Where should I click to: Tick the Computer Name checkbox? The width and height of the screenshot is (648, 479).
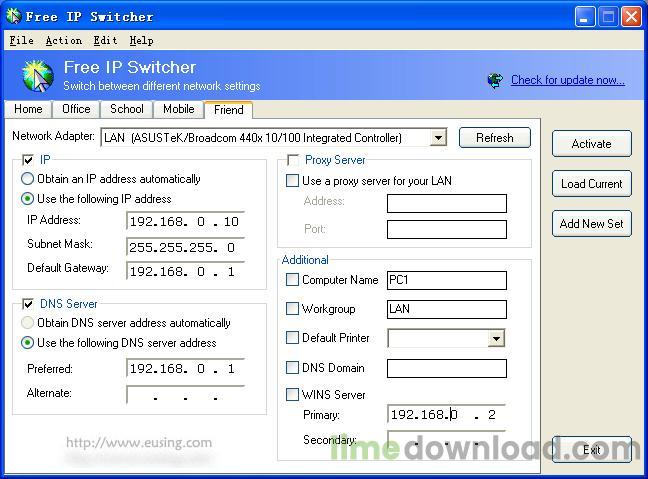292,280
